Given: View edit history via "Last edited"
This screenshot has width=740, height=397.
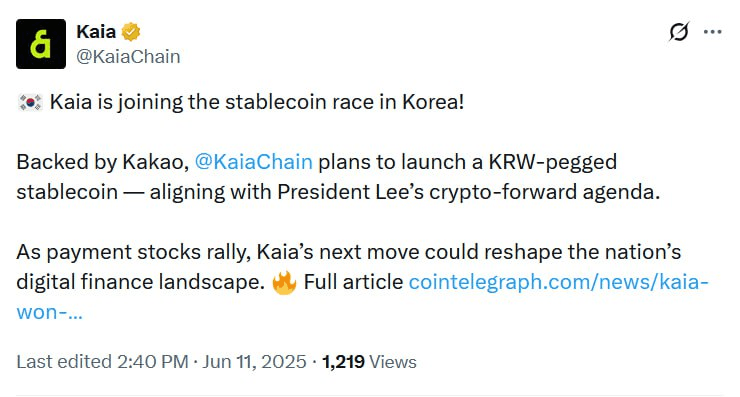Looking at the screenshot, I should click(64, 362).
